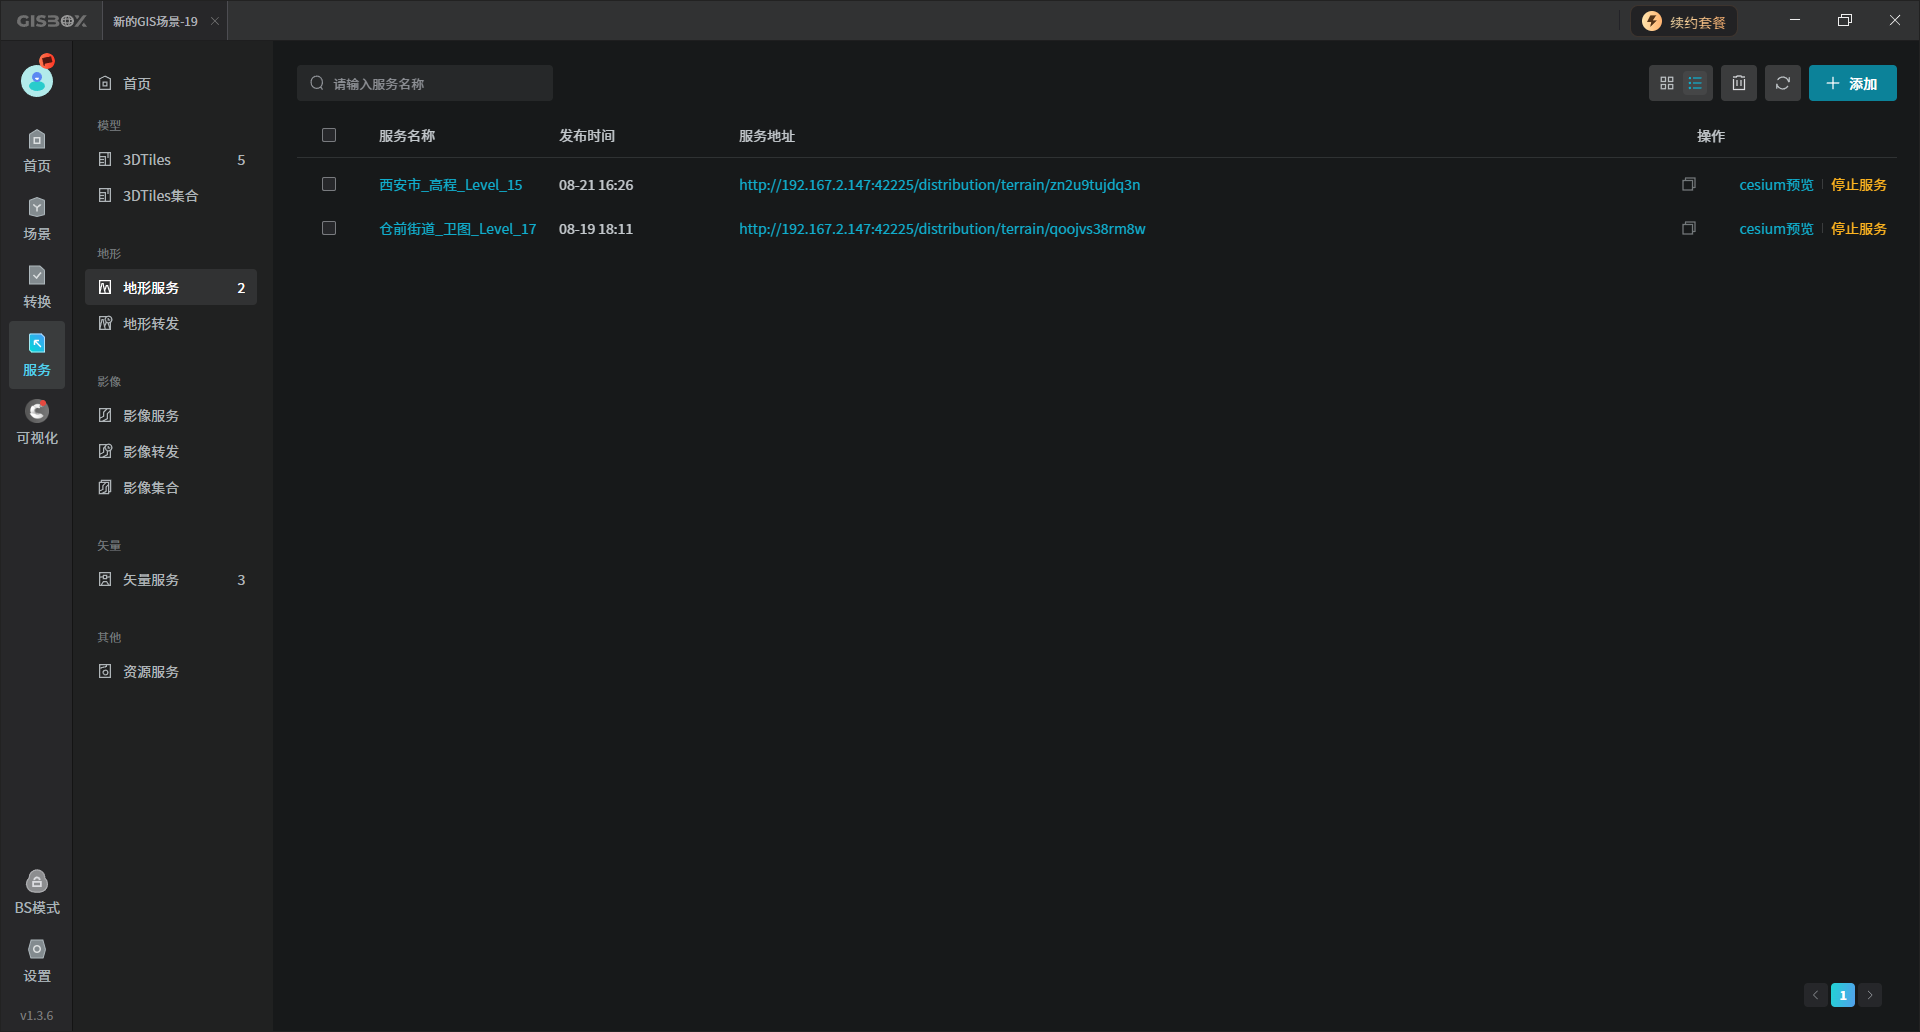Go to the 转换 sidebar section
The image size is (1920, 1032).
pyautogui.click(x=37, y=287)
